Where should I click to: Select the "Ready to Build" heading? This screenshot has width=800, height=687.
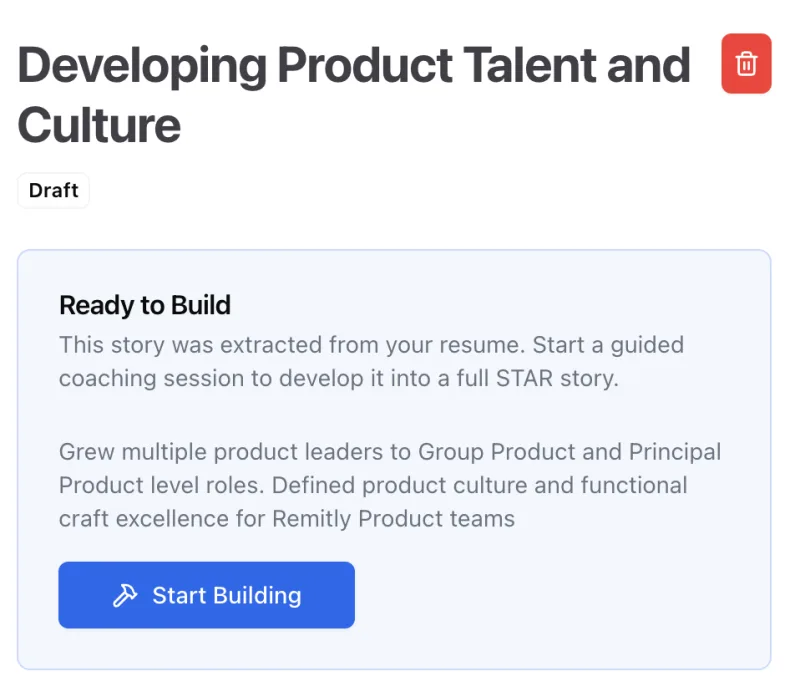[145, 305]
